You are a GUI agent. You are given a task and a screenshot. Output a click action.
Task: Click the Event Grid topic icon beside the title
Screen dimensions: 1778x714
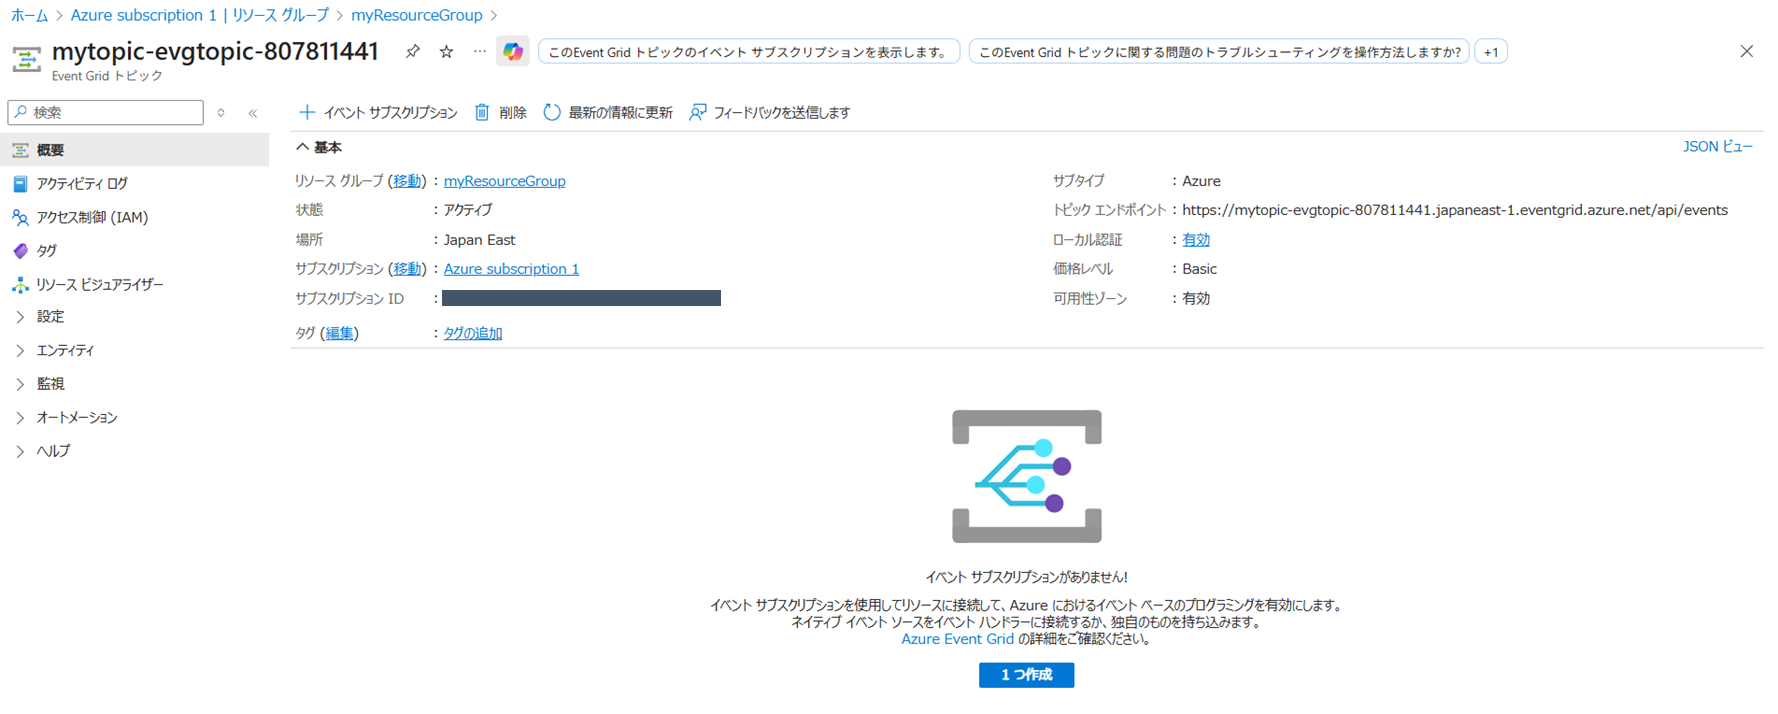26,59
